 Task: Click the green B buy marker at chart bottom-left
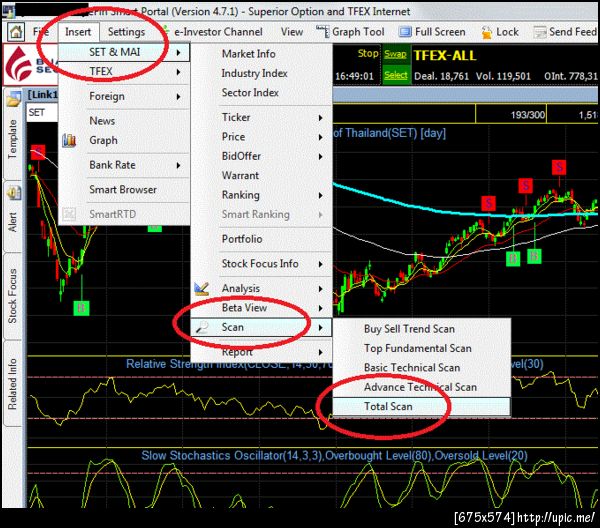[81, 308]
